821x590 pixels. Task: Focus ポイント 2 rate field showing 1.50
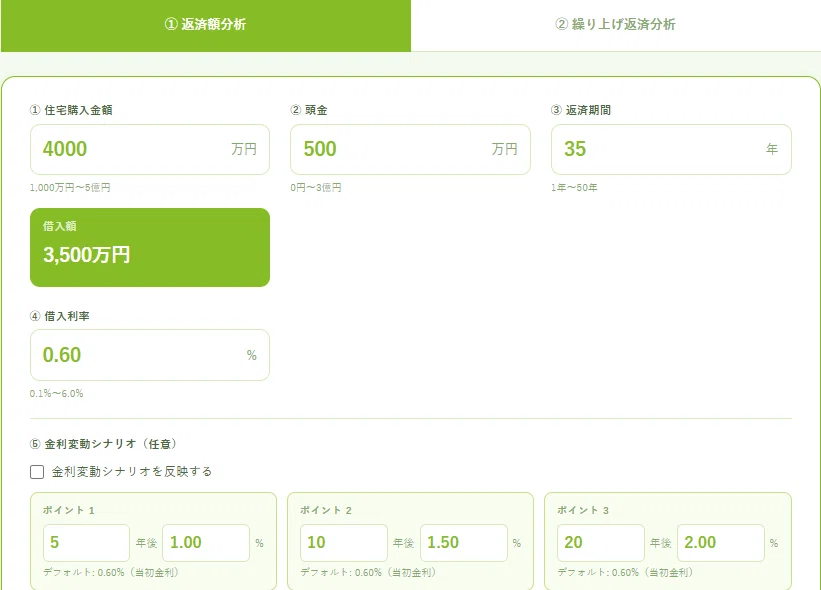tap(463, 542)
